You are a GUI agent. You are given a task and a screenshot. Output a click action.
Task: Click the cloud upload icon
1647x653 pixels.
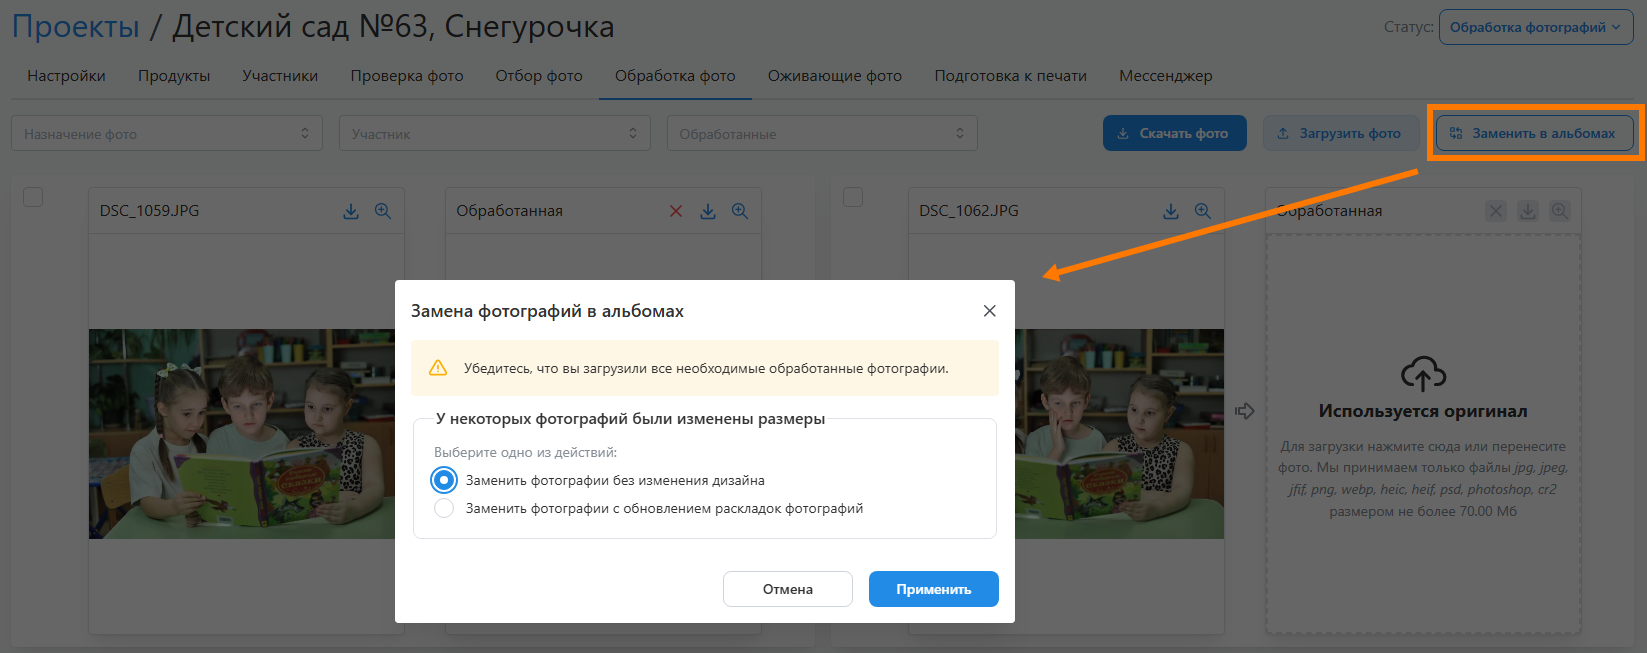point(1423,374)
